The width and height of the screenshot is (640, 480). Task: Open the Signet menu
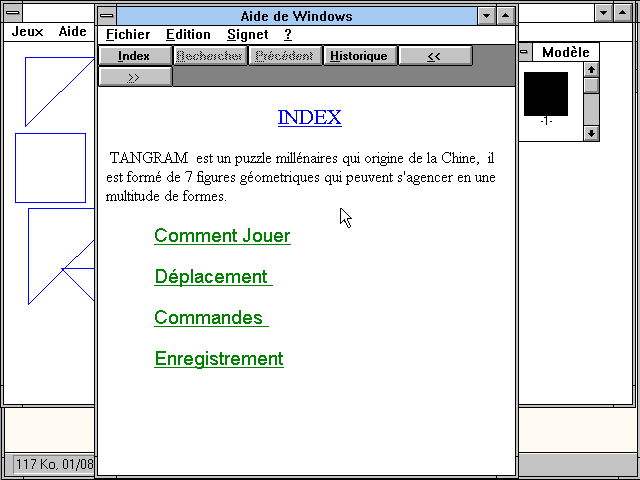tap(247, 35)
